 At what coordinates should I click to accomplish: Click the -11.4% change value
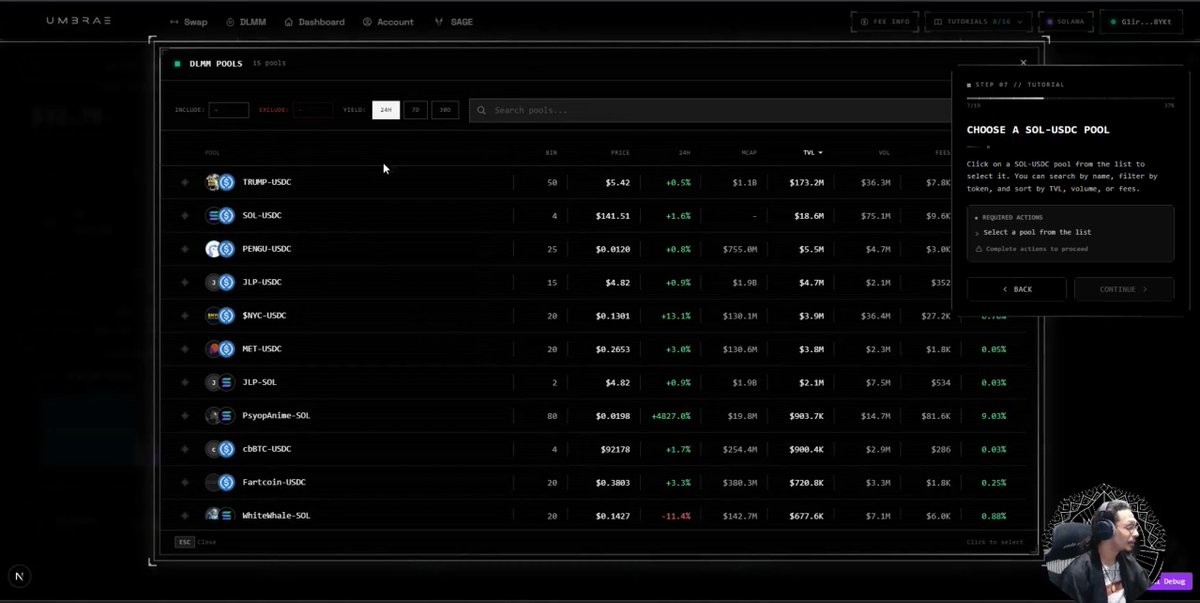[x=675, y=516]
